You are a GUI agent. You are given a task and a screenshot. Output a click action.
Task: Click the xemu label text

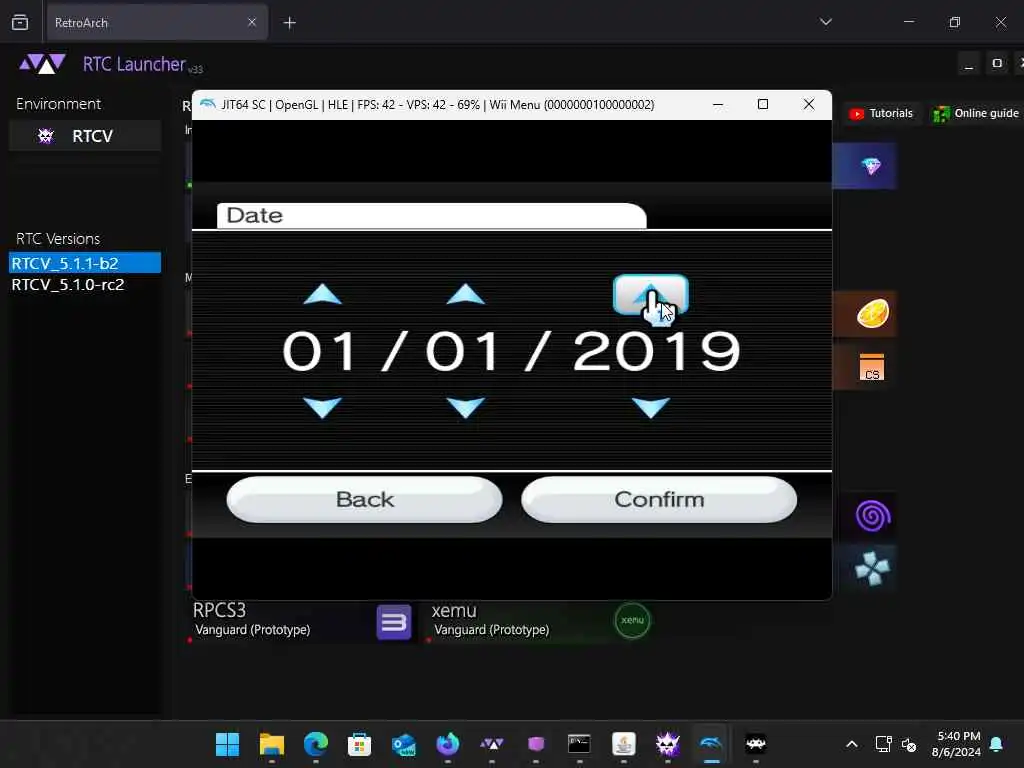454,611
